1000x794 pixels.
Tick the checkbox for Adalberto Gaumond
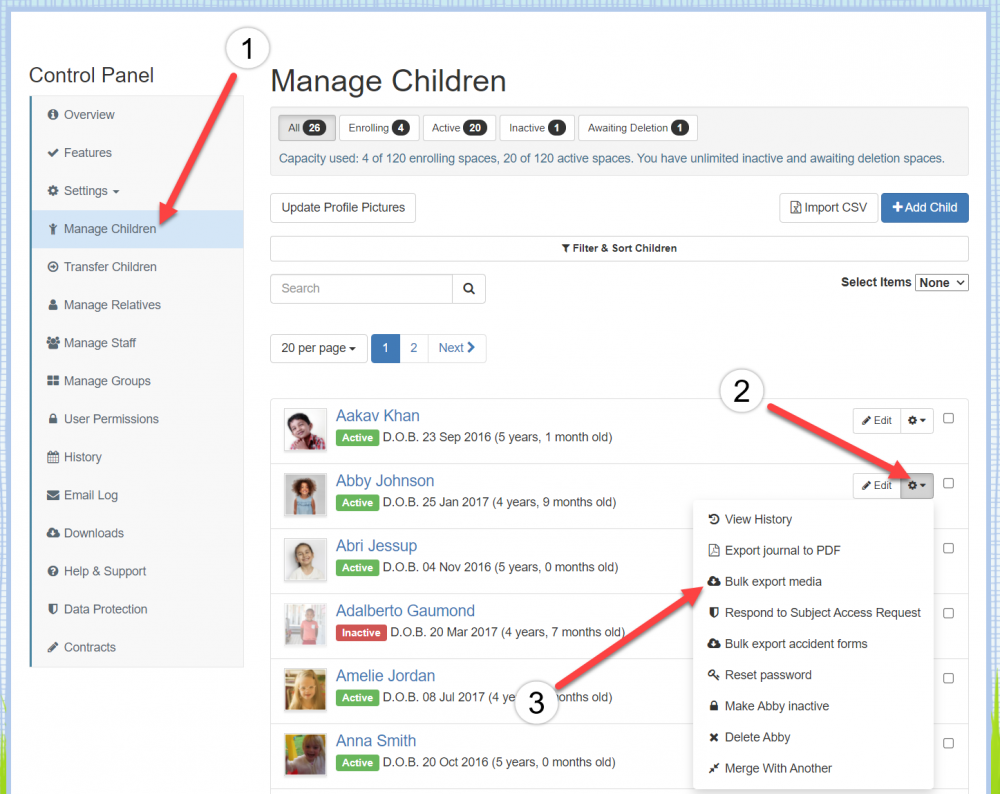point(948,614)
